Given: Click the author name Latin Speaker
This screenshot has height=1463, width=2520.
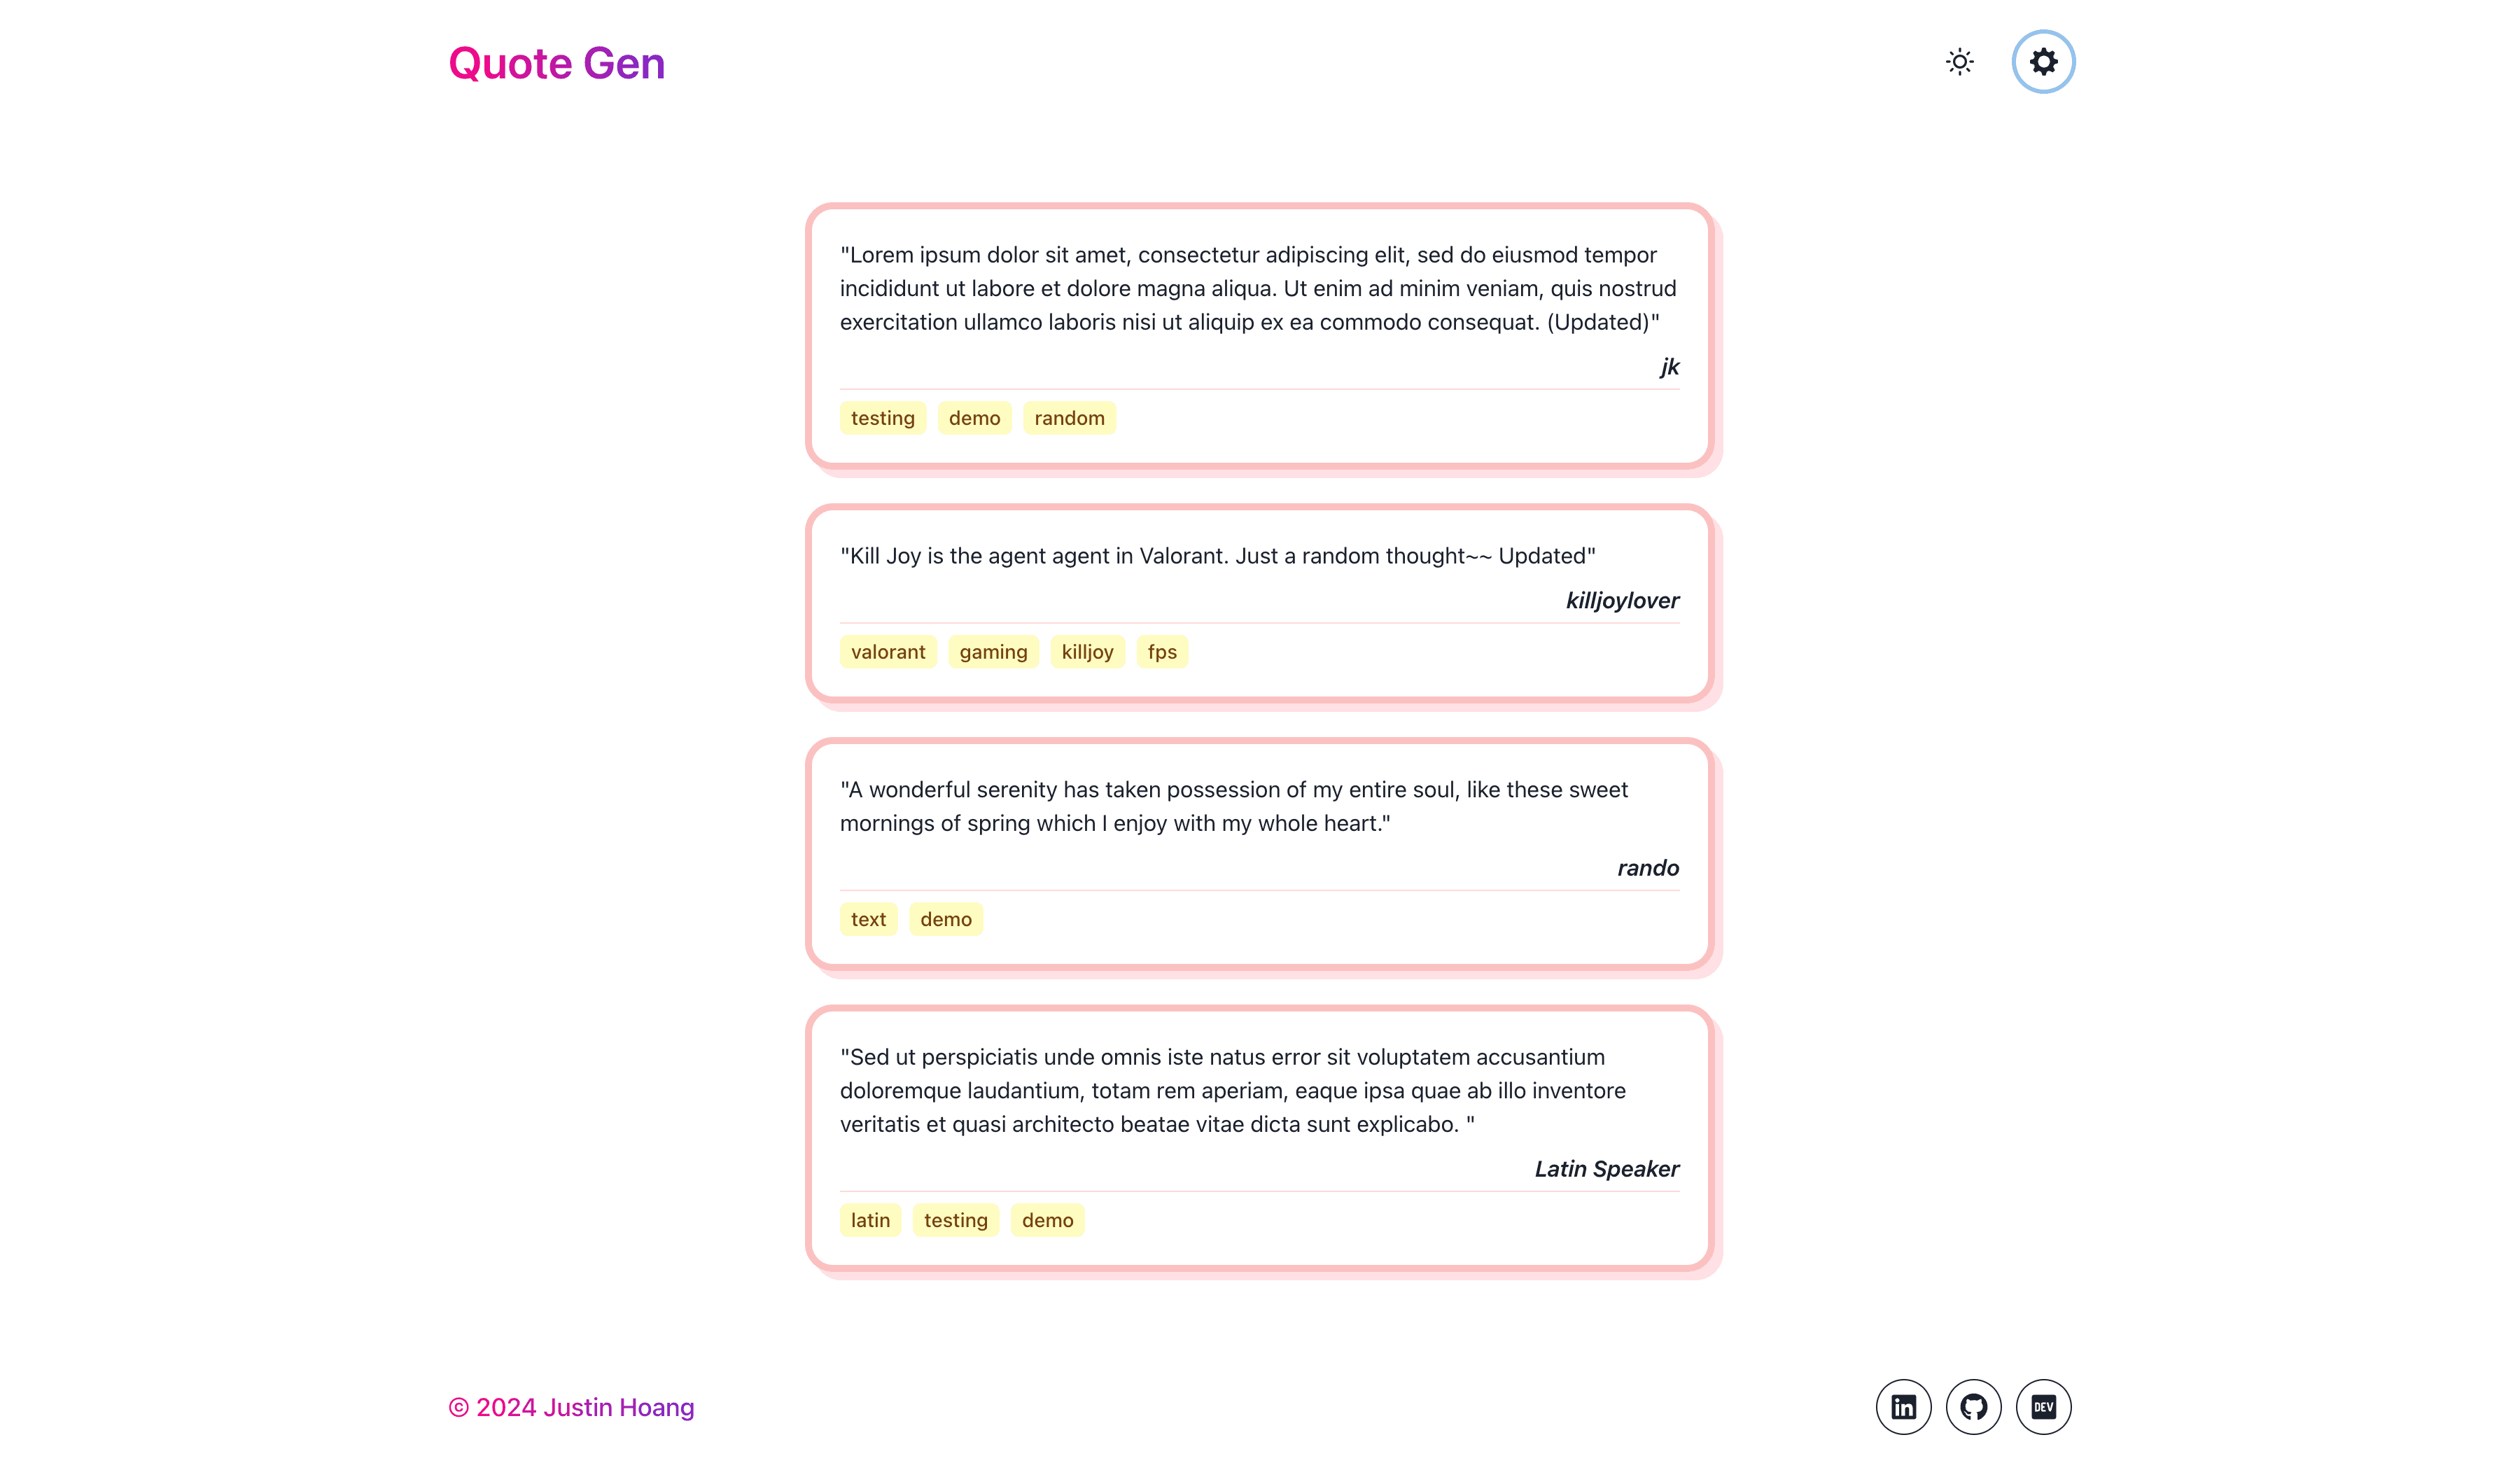Looking at the screenshot, I should pos(1607,1169).
